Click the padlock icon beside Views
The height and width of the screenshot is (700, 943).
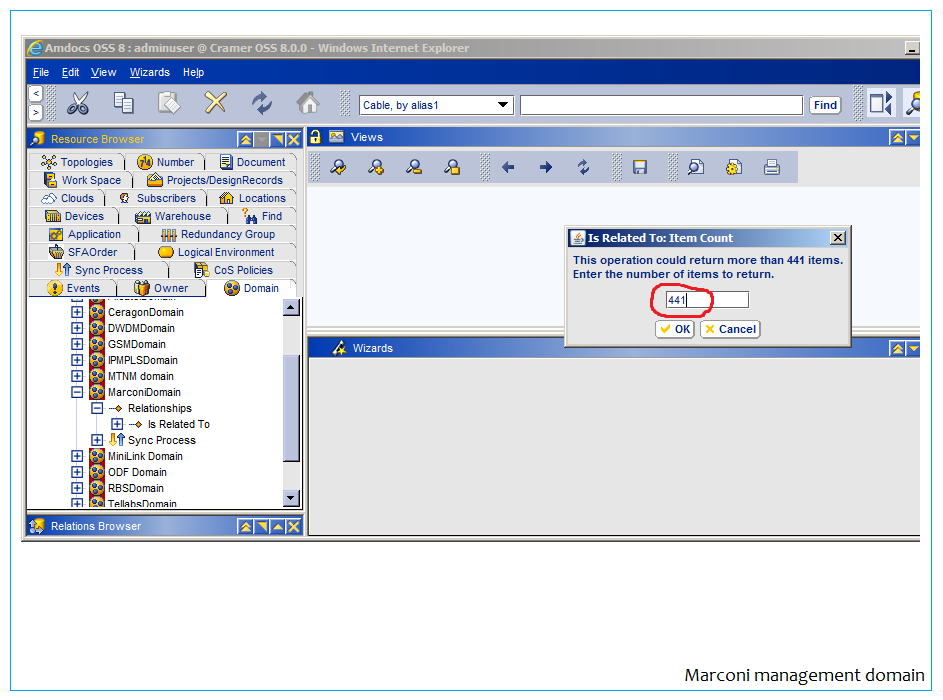pyautogui.click(x=315, y=137)
